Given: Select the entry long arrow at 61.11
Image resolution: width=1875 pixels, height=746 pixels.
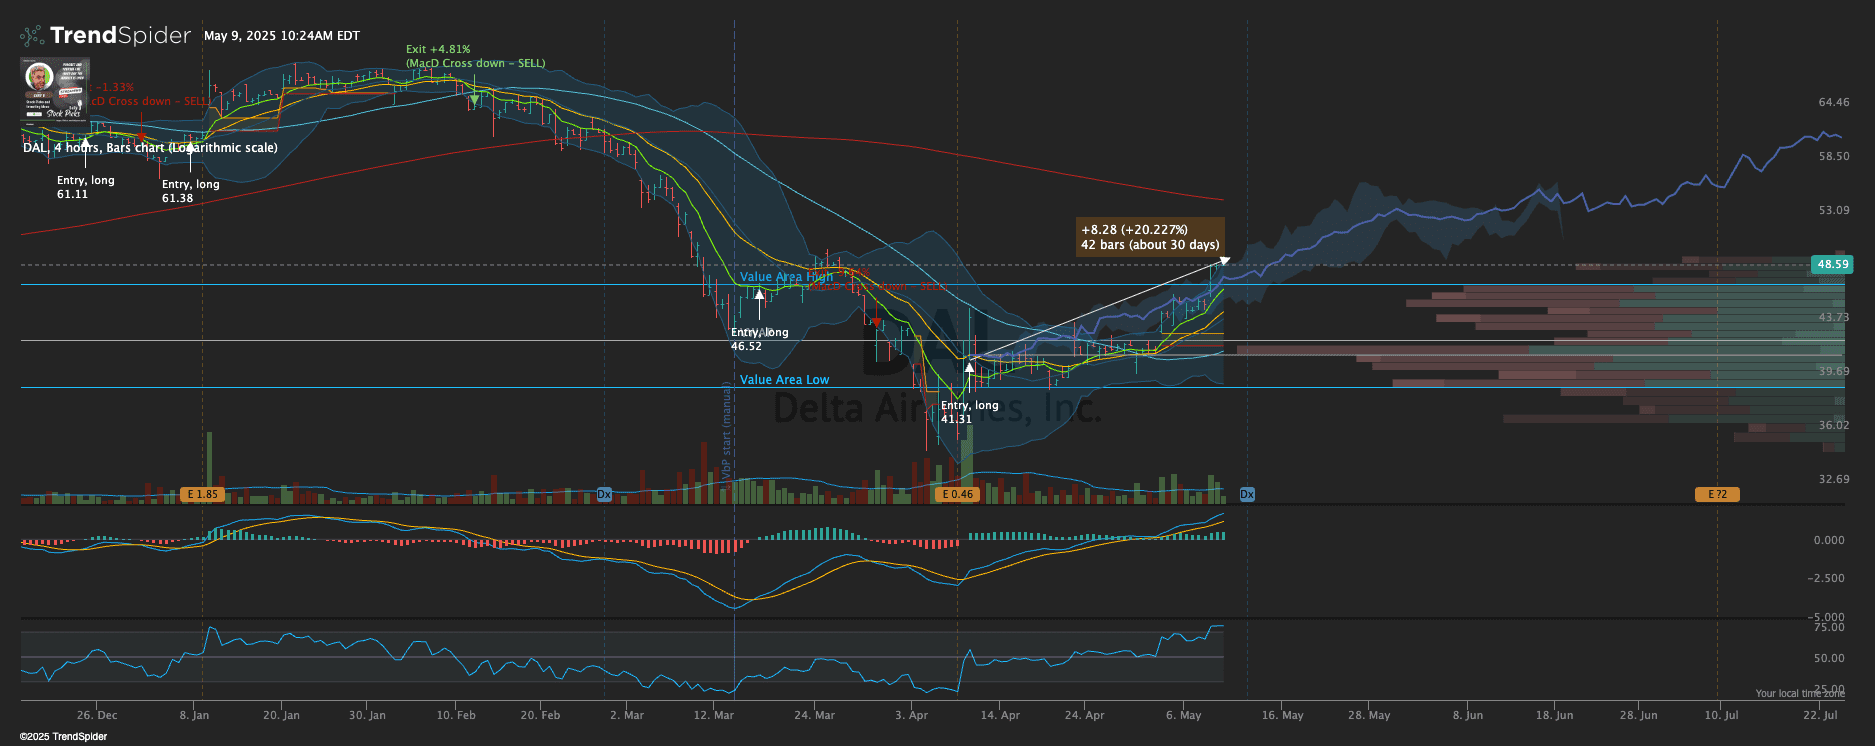Looking at the screenshot, I should tap(85, 147).
